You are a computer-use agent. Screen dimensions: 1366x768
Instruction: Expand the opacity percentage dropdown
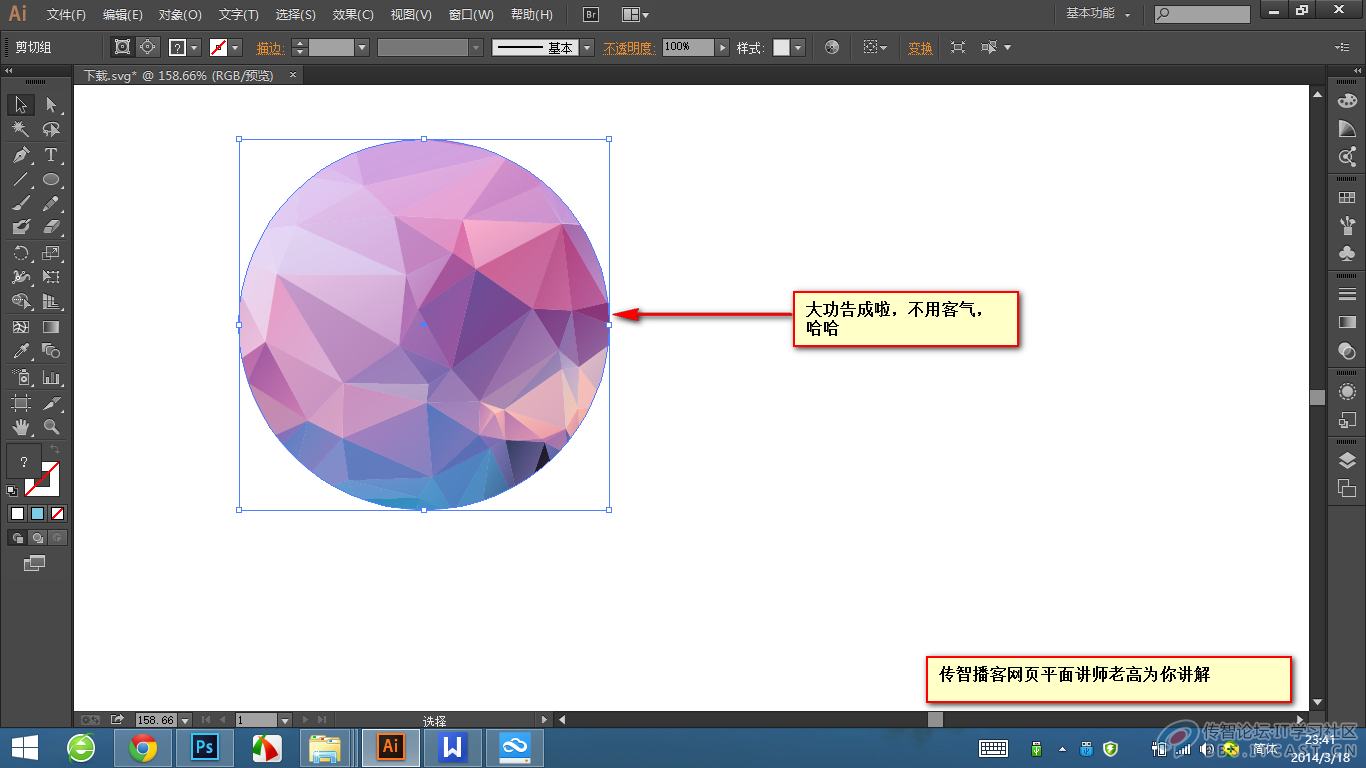coord(722,47)
